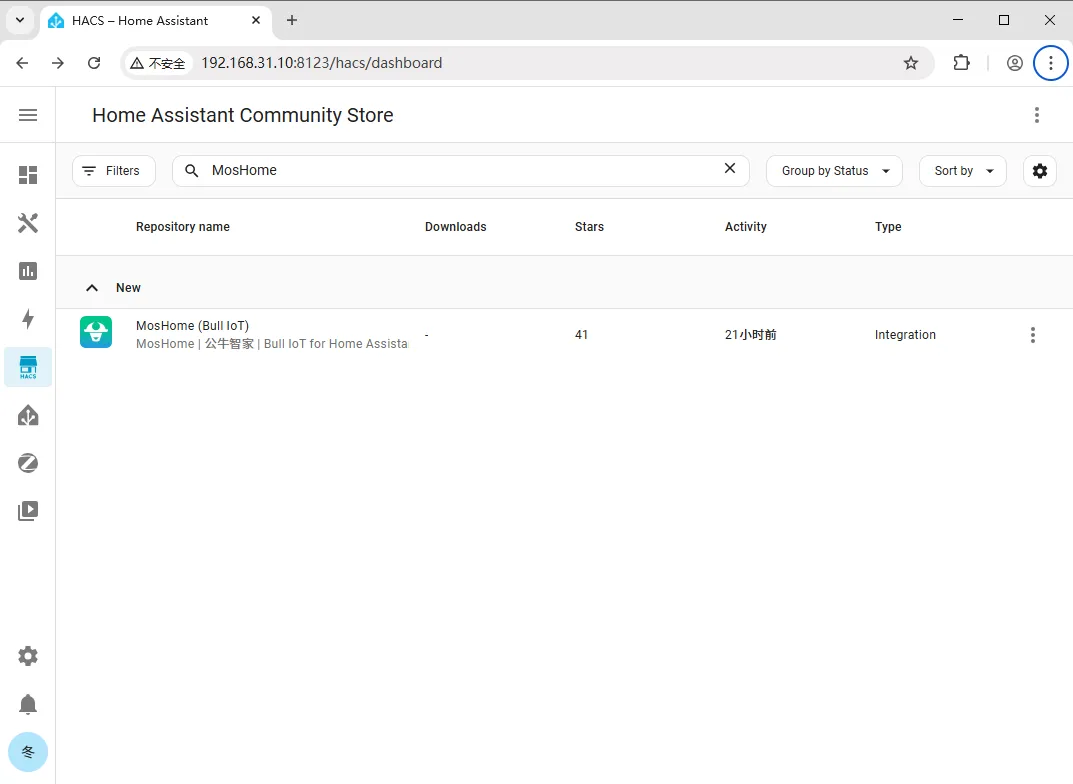Viewport: 1073px width, 784px height.
Task: Open the browser Extensions puzzle icon
Action: (961, 63)
